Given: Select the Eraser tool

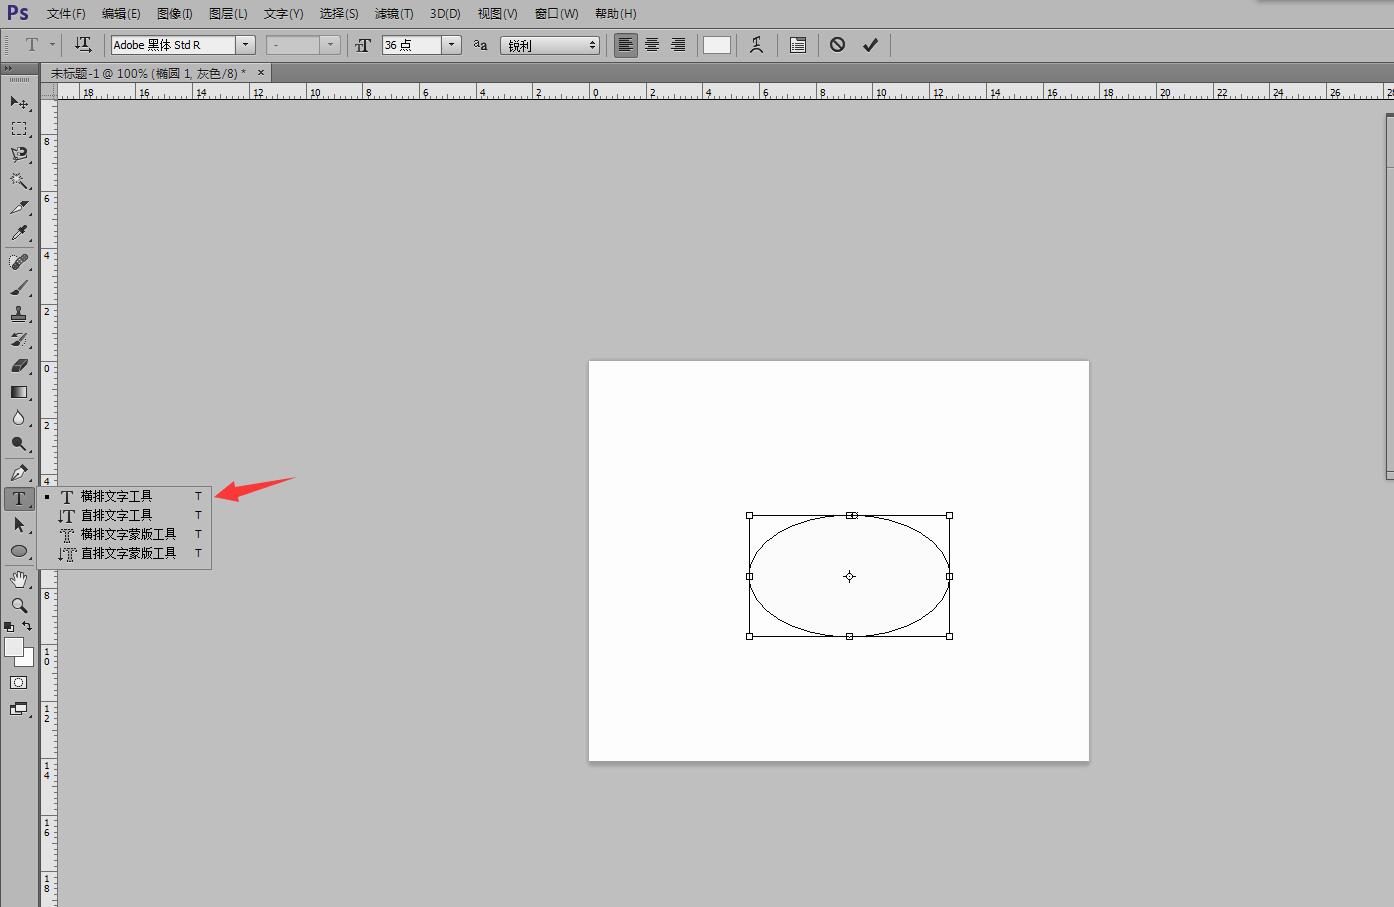Looking at the screenshot, I should (19, 366).
